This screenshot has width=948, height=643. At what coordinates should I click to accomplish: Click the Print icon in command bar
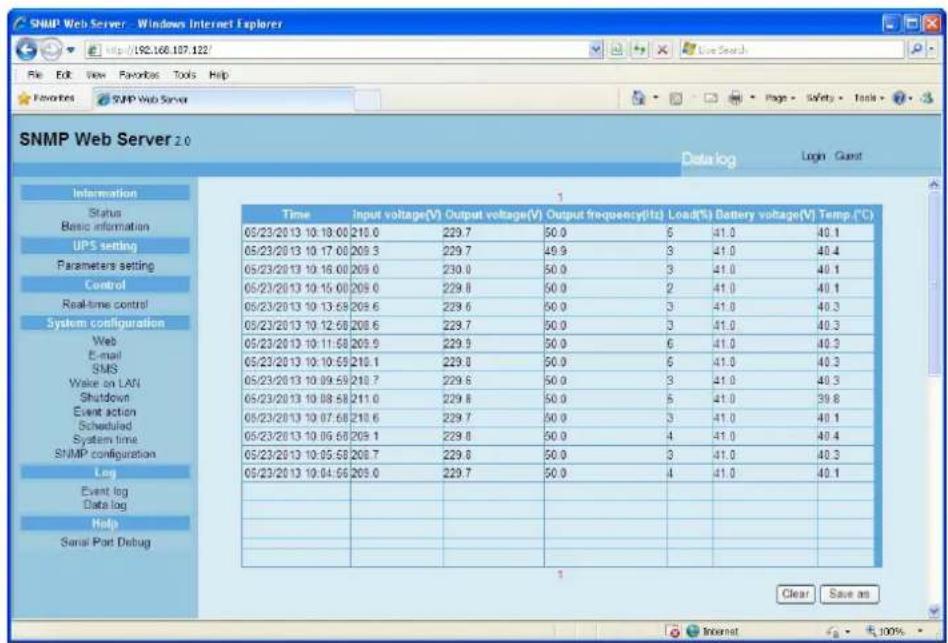pos(736,98)
